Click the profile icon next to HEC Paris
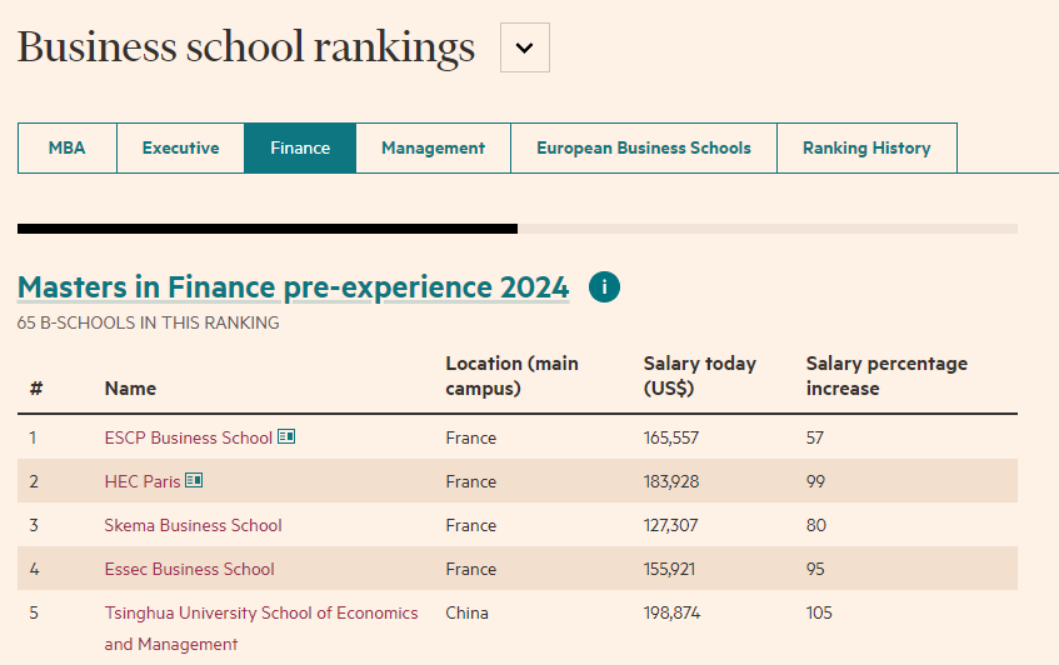 coord(194,481)
